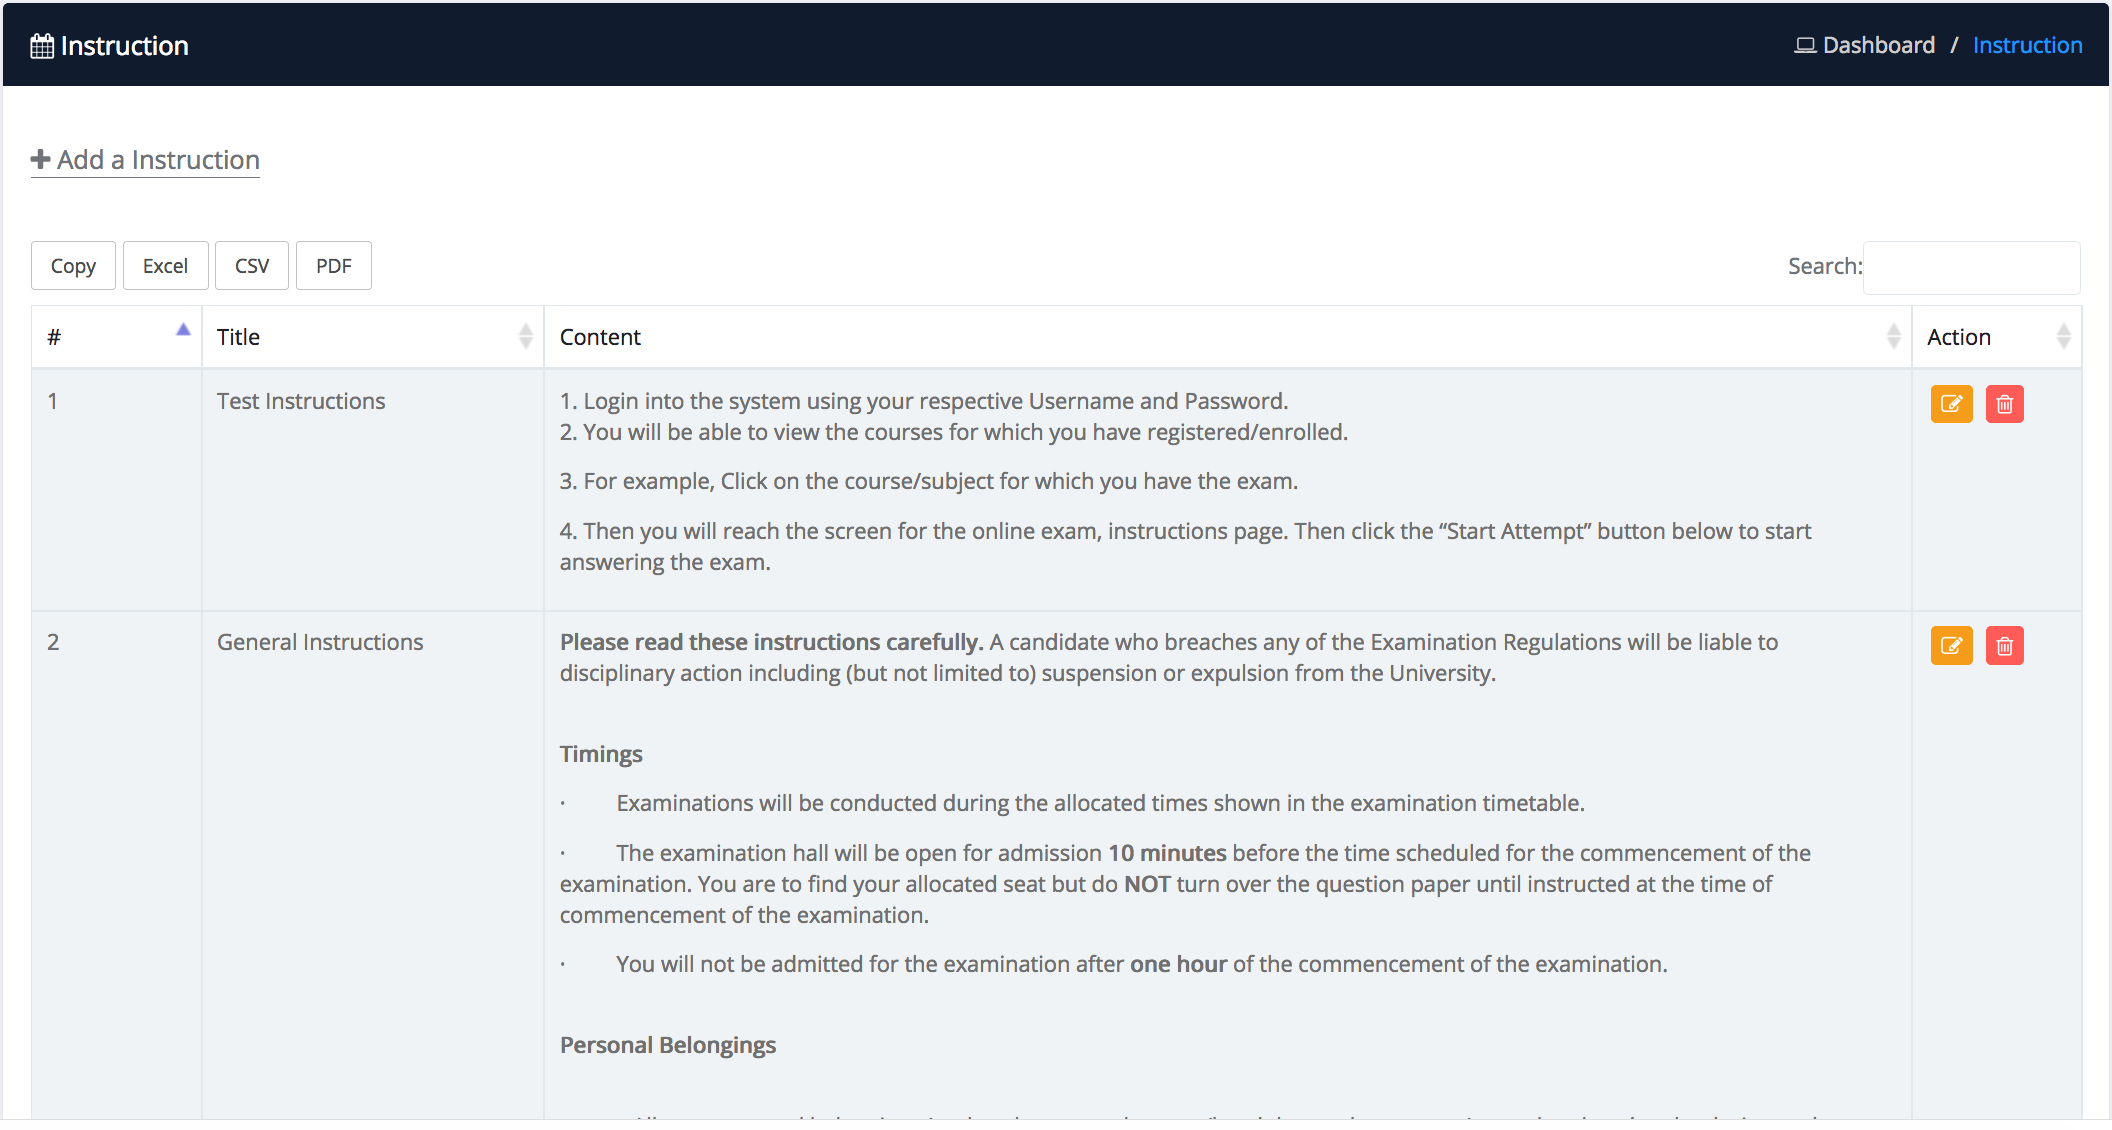
Task: Click the calendar icon beside Instruction heading
Action: tap(42, 46)
